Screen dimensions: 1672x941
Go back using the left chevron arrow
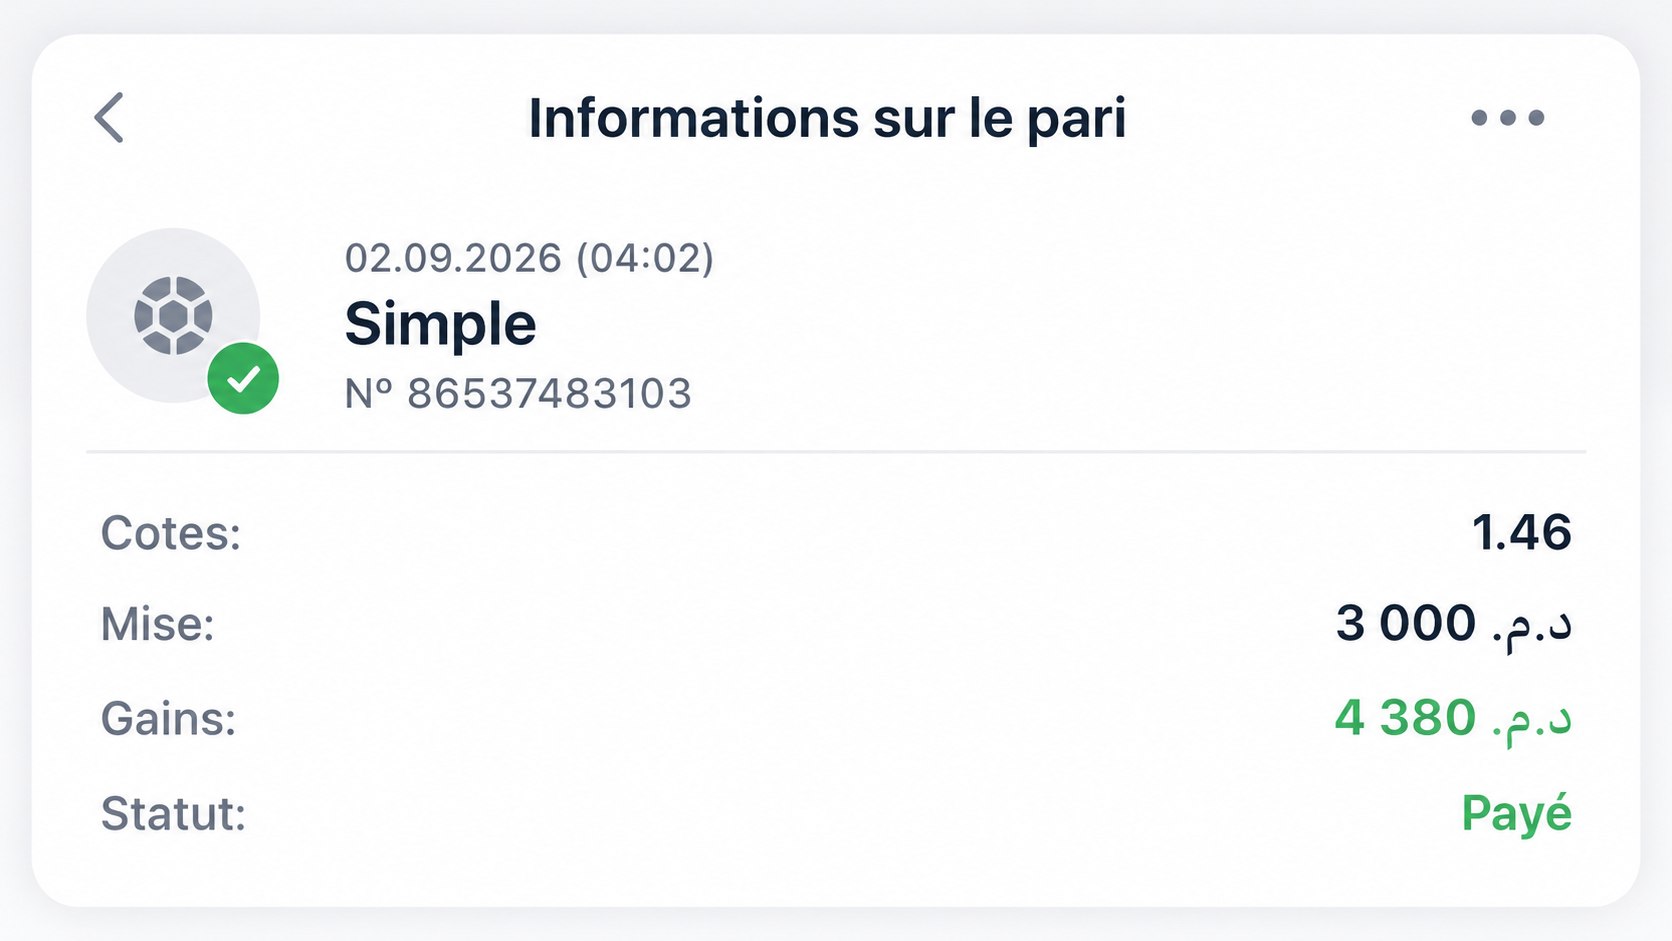pyautogui.click(x=109, y=118)
